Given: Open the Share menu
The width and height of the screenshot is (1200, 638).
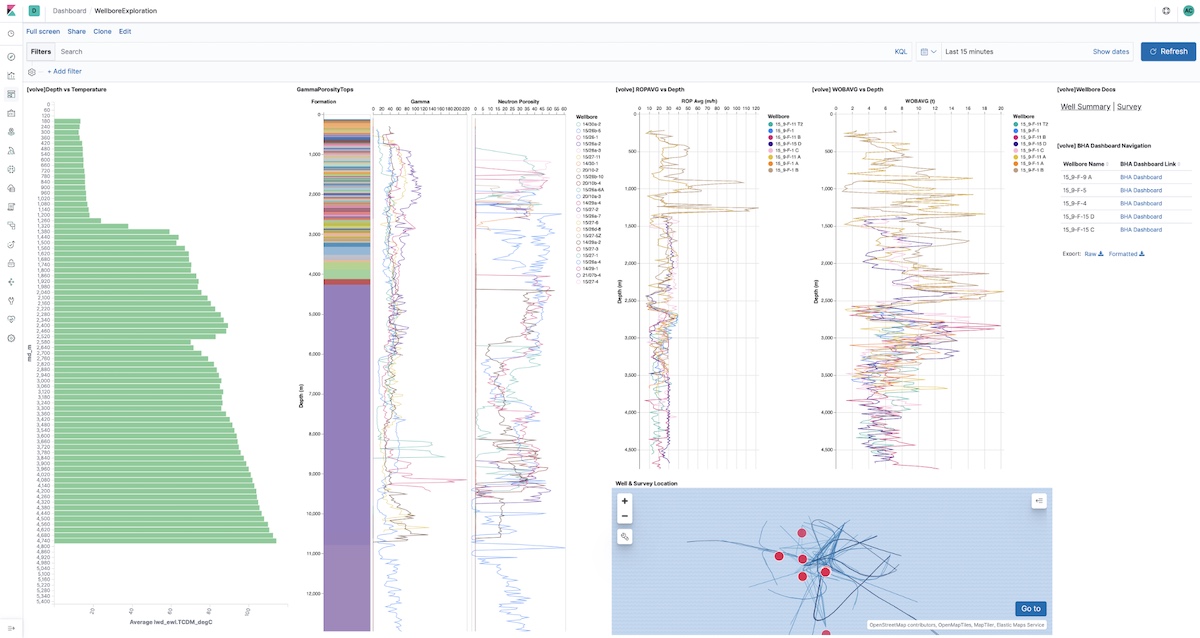Looking at the screenshot, I should pos(77,31).
